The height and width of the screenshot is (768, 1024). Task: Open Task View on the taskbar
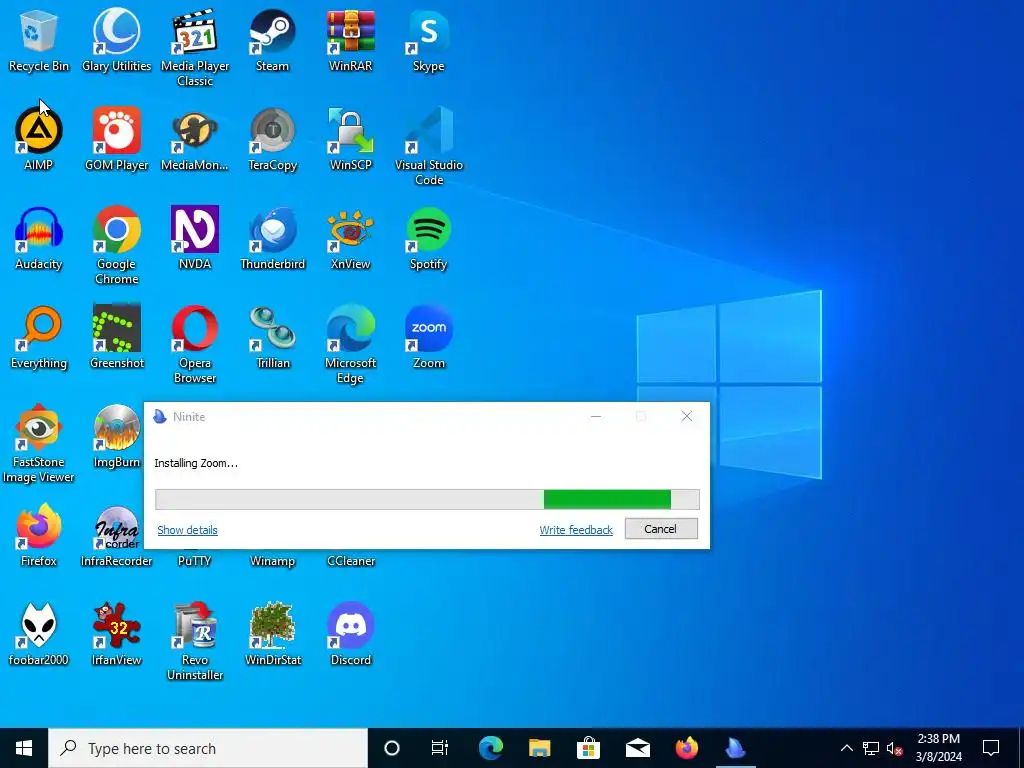(440, 748)
